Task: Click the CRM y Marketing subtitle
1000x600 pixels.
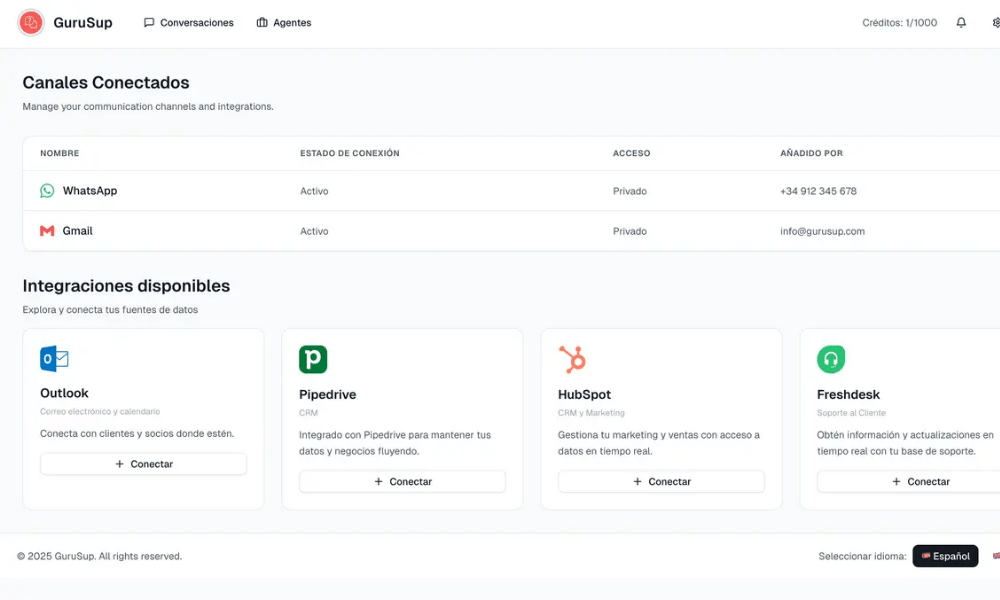Action: pyautogui.click(x=591, y=413)
